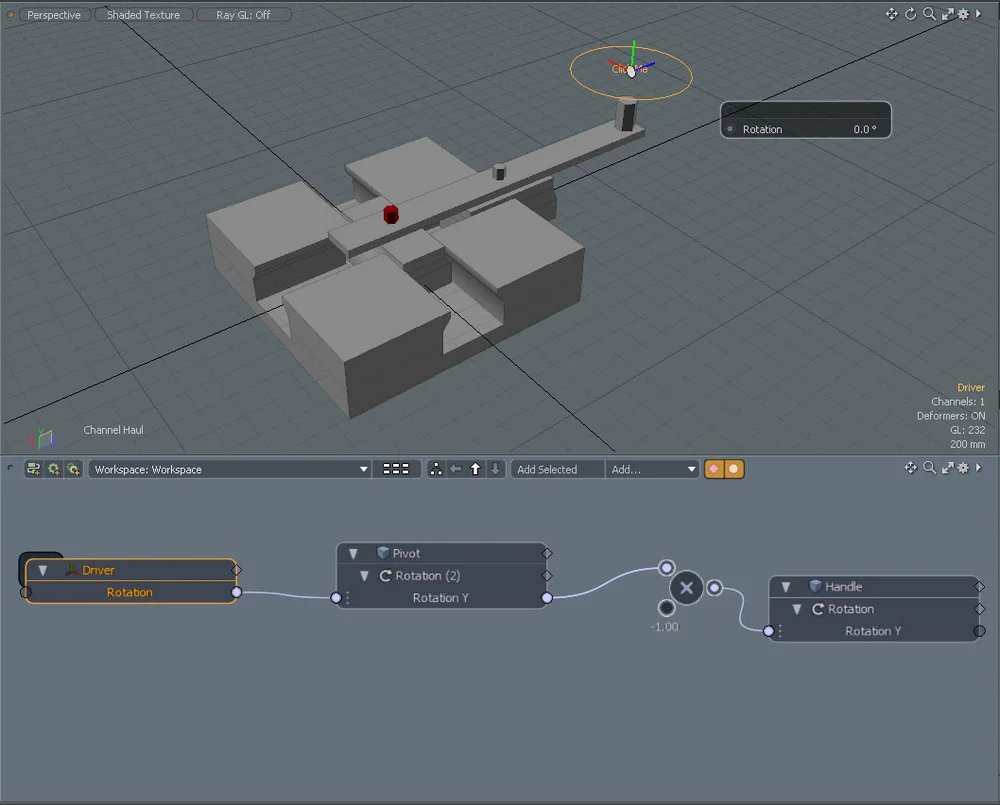Click the Add Selected button

pyautogui.click(x=556, y=468)
